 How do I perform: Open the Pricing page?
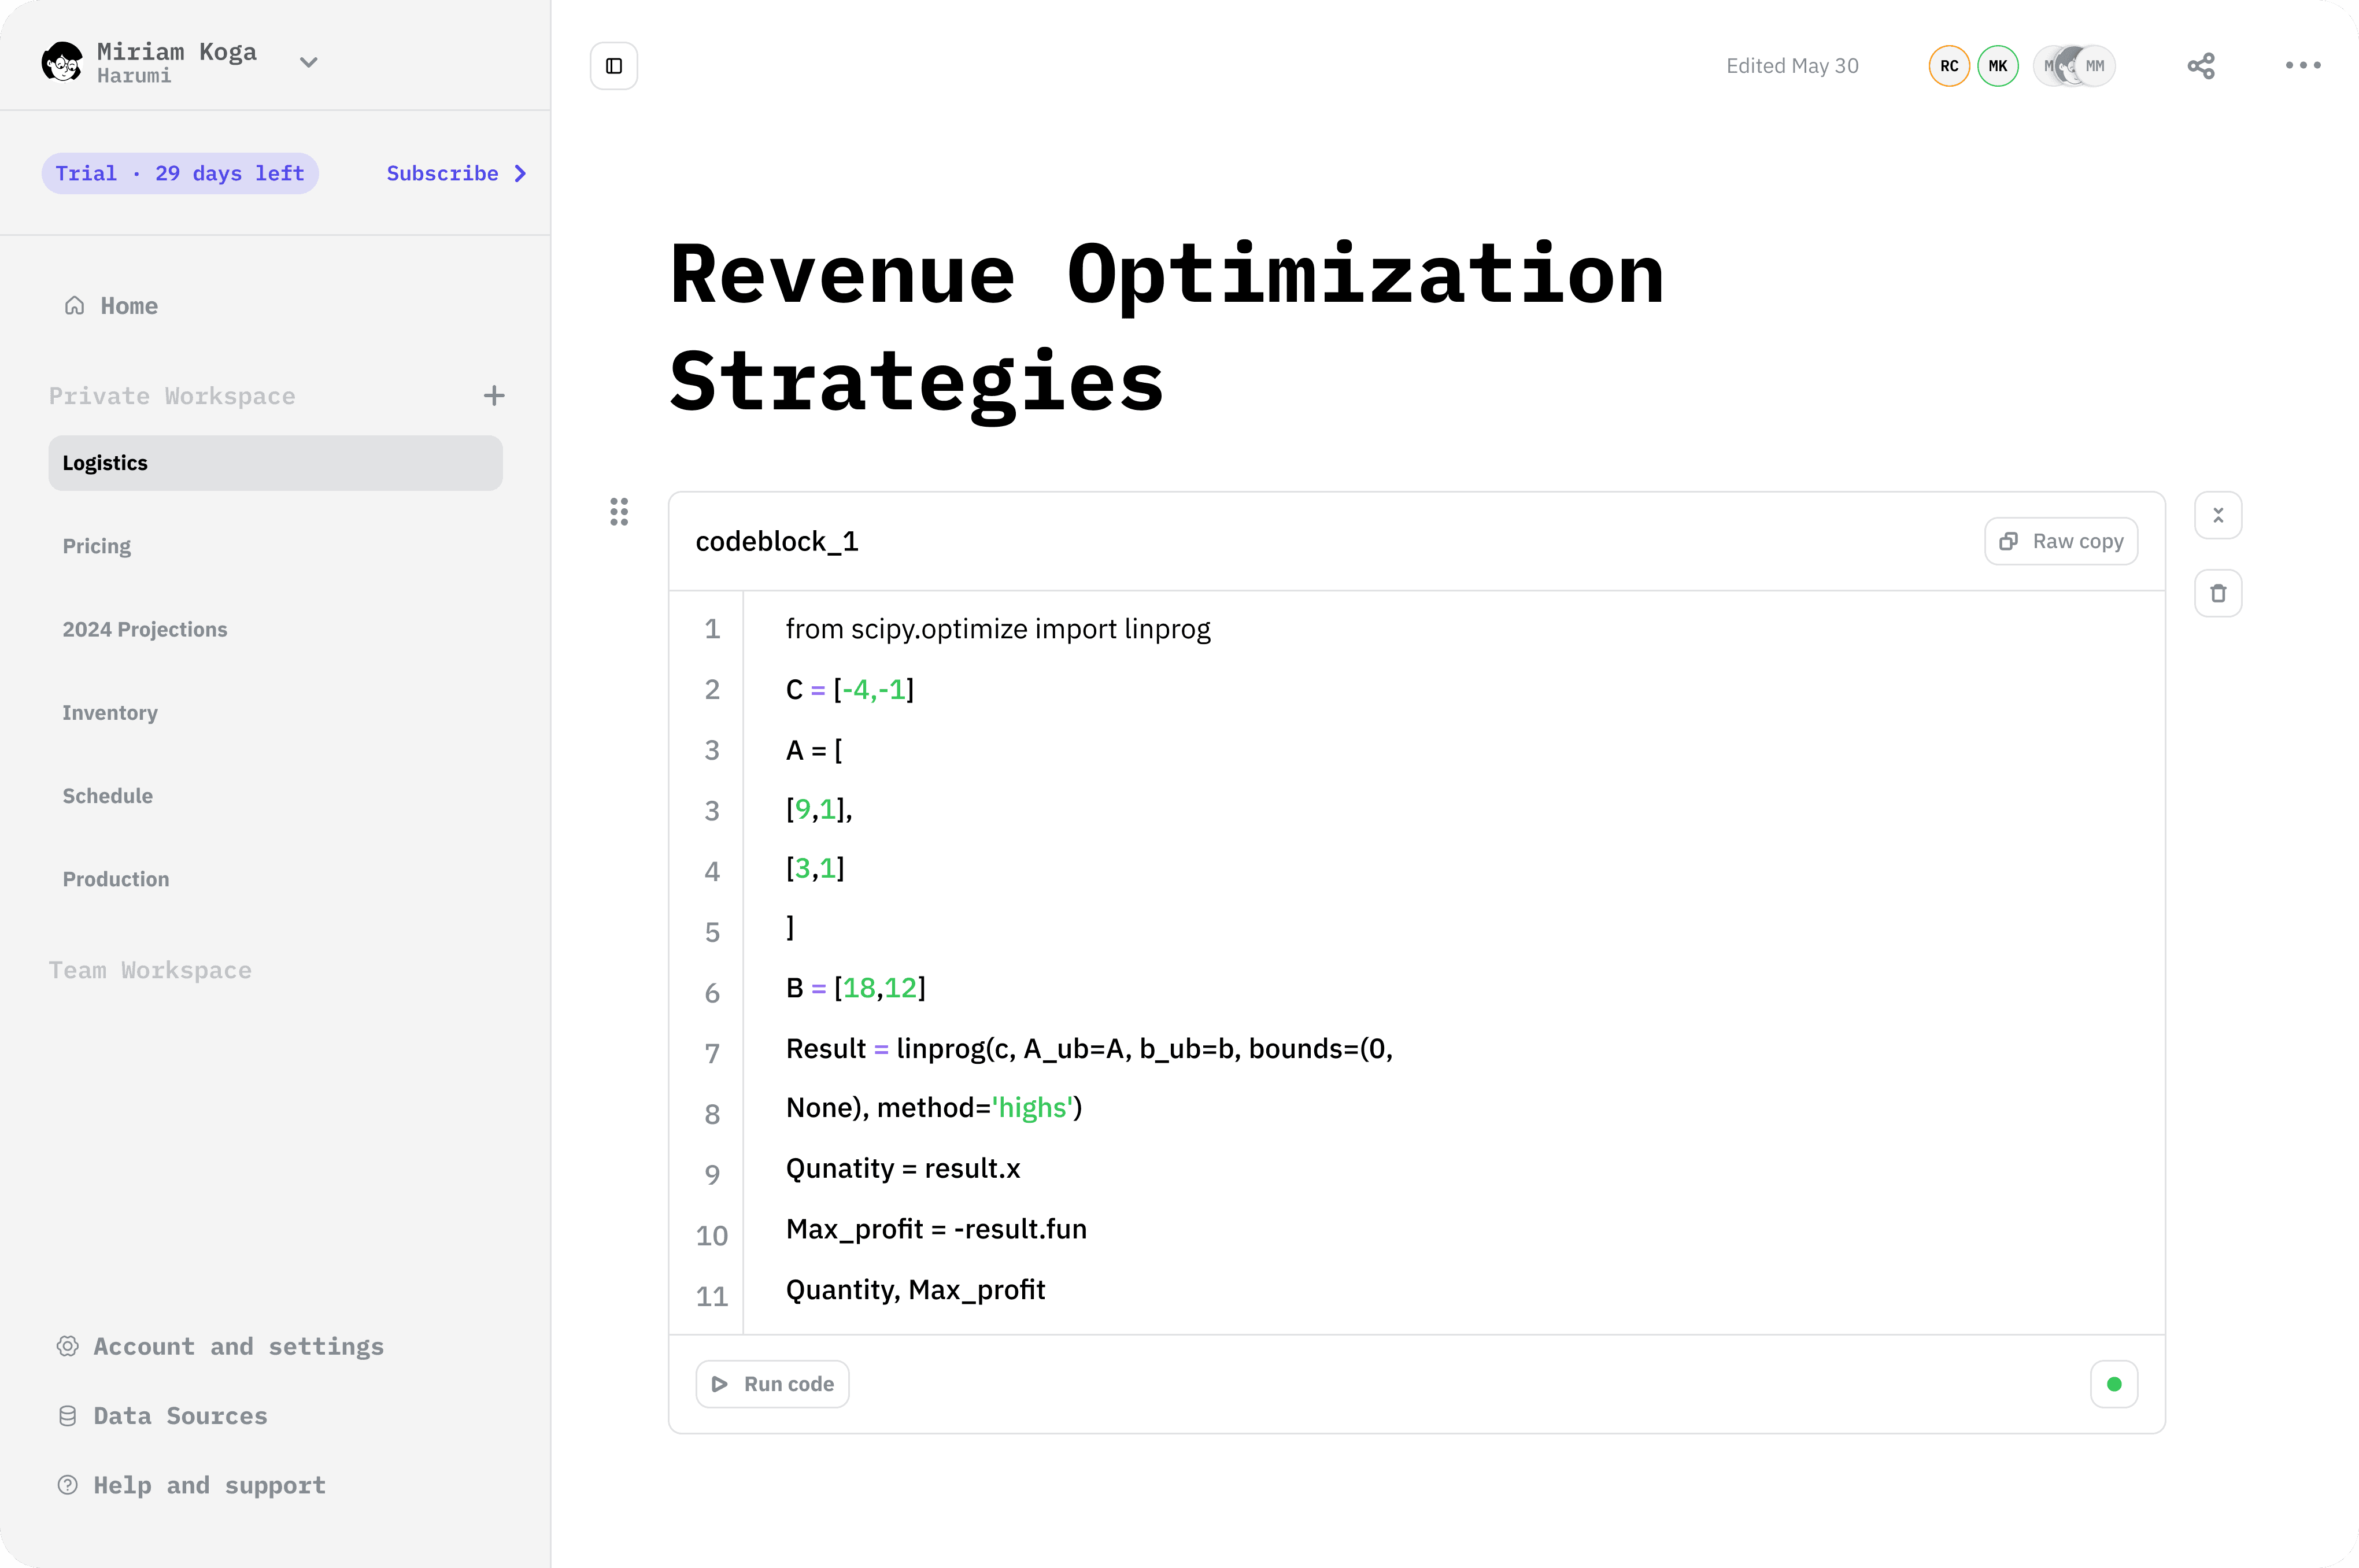click(97, 546)
